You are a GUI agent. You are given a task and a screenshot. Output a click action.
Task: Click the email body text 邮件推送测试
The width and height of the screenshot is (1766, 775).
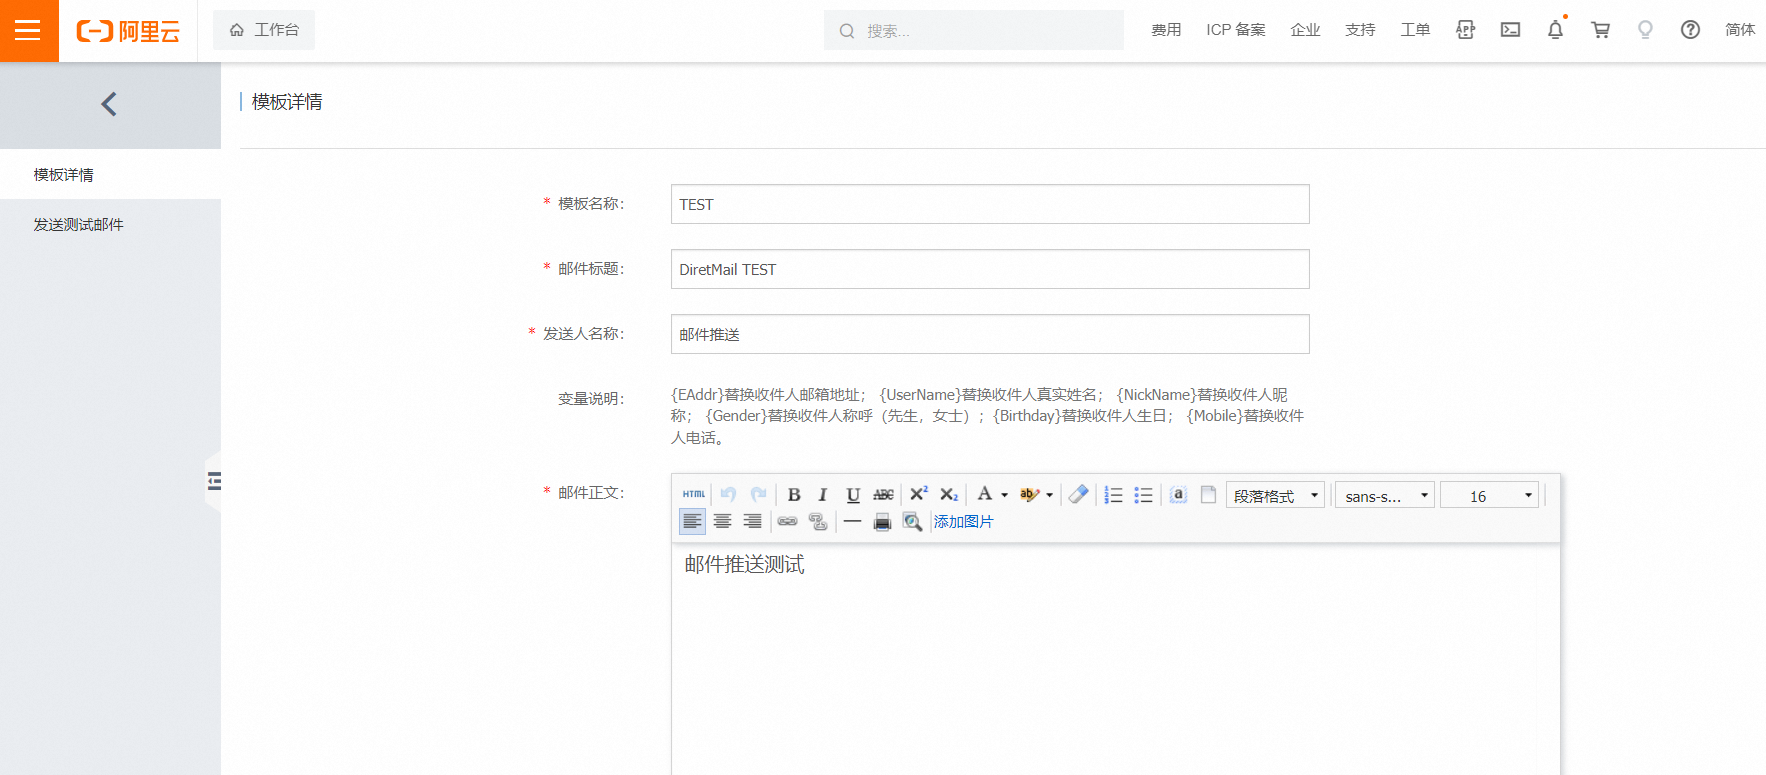(x=744, y=564)
